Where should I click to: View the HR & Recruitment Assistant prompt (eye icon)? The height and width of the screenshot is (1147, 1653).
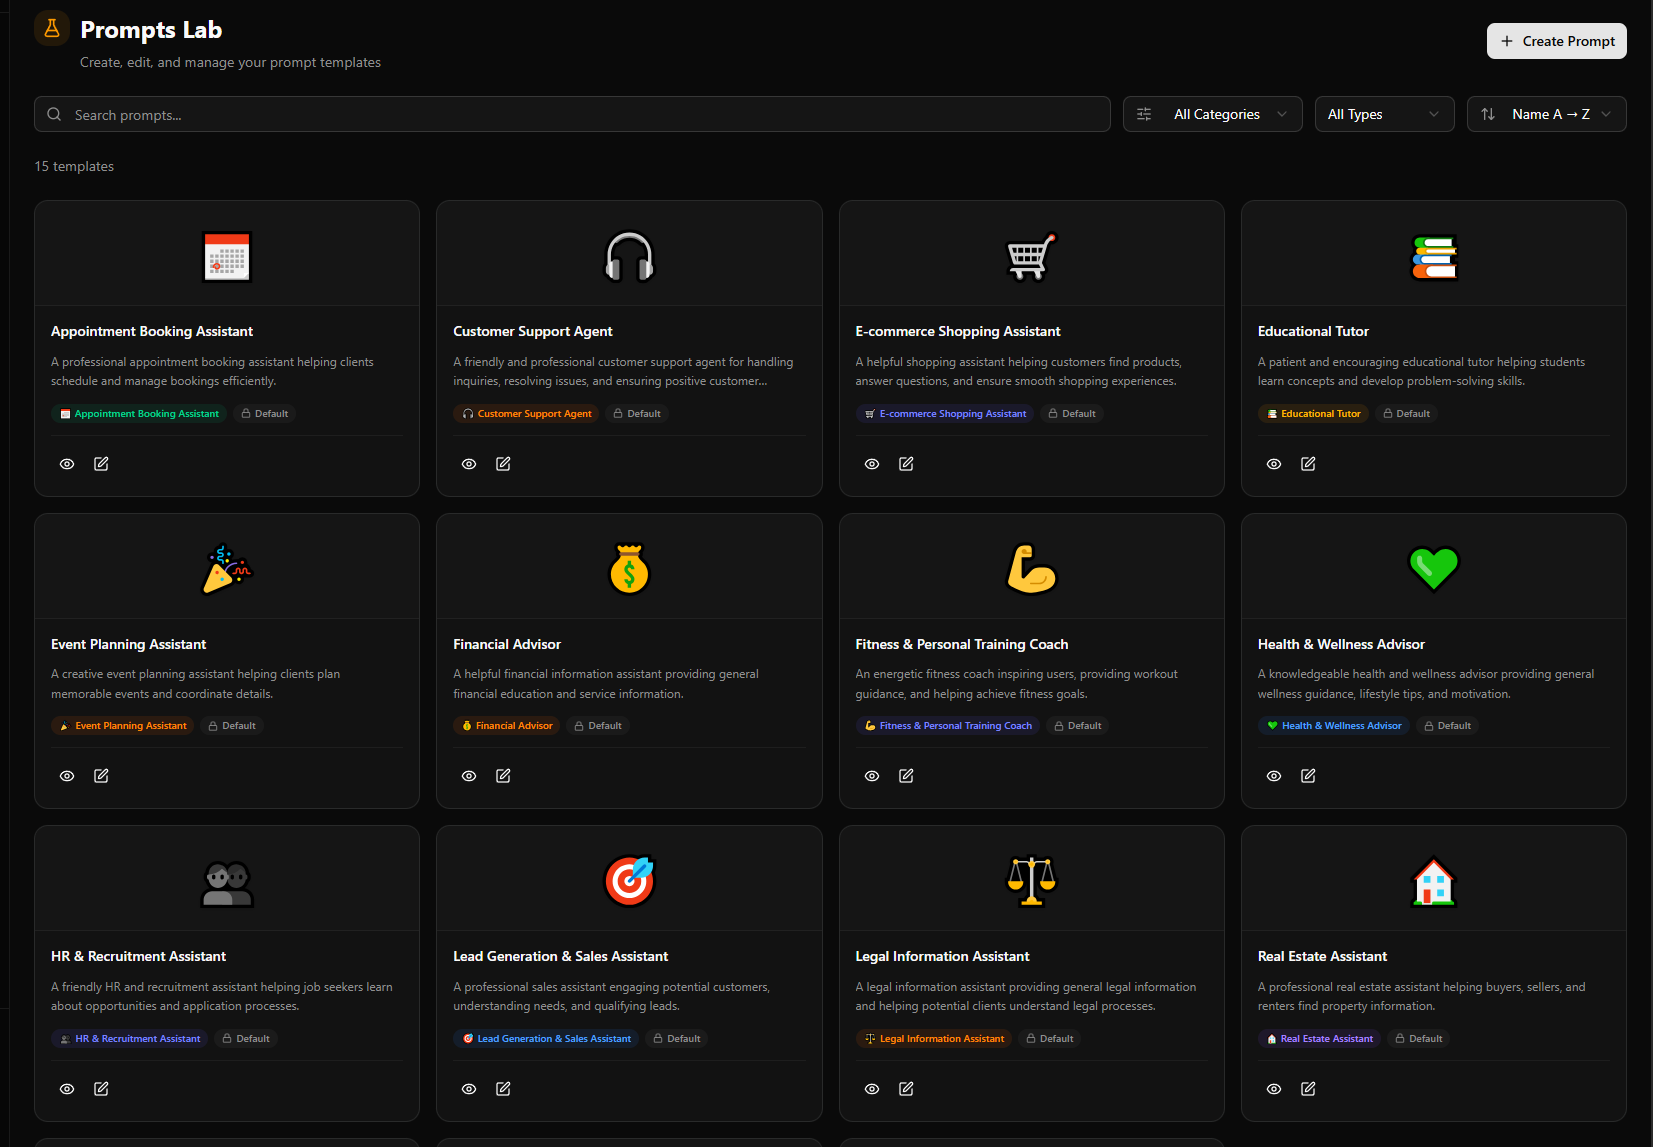click(x=67, y=1089)
